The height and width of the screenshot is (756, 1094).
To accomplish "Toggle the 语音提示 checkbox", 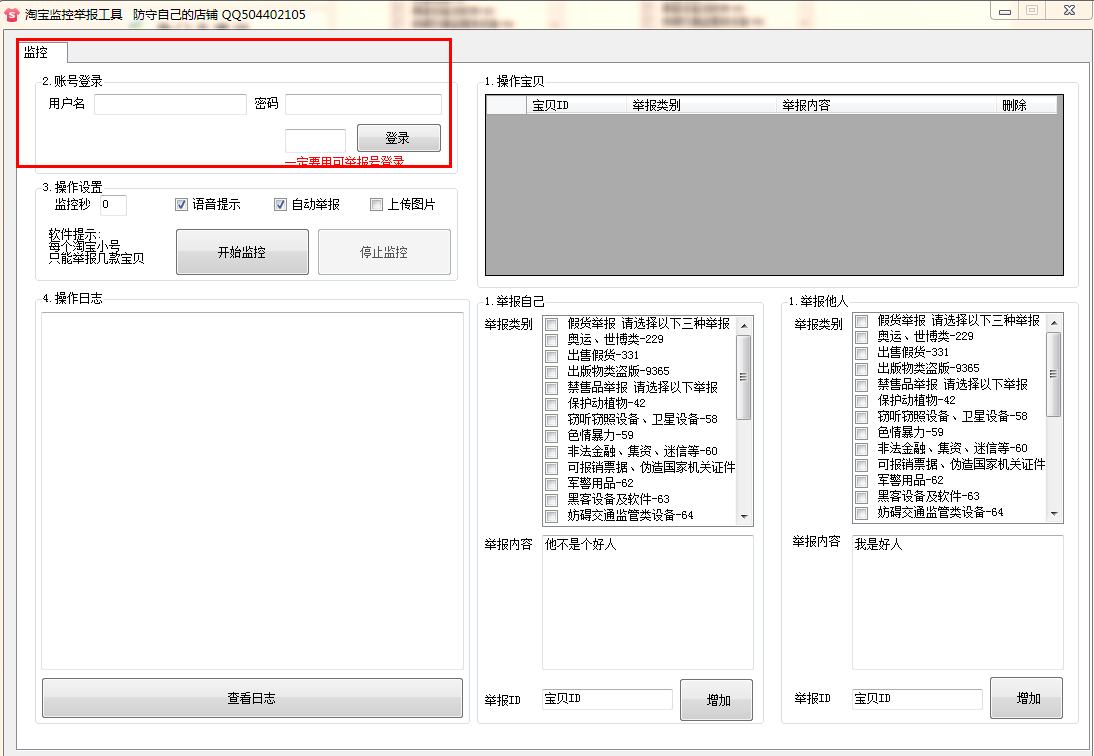I will pyautogui.click(x=181, y=204).
